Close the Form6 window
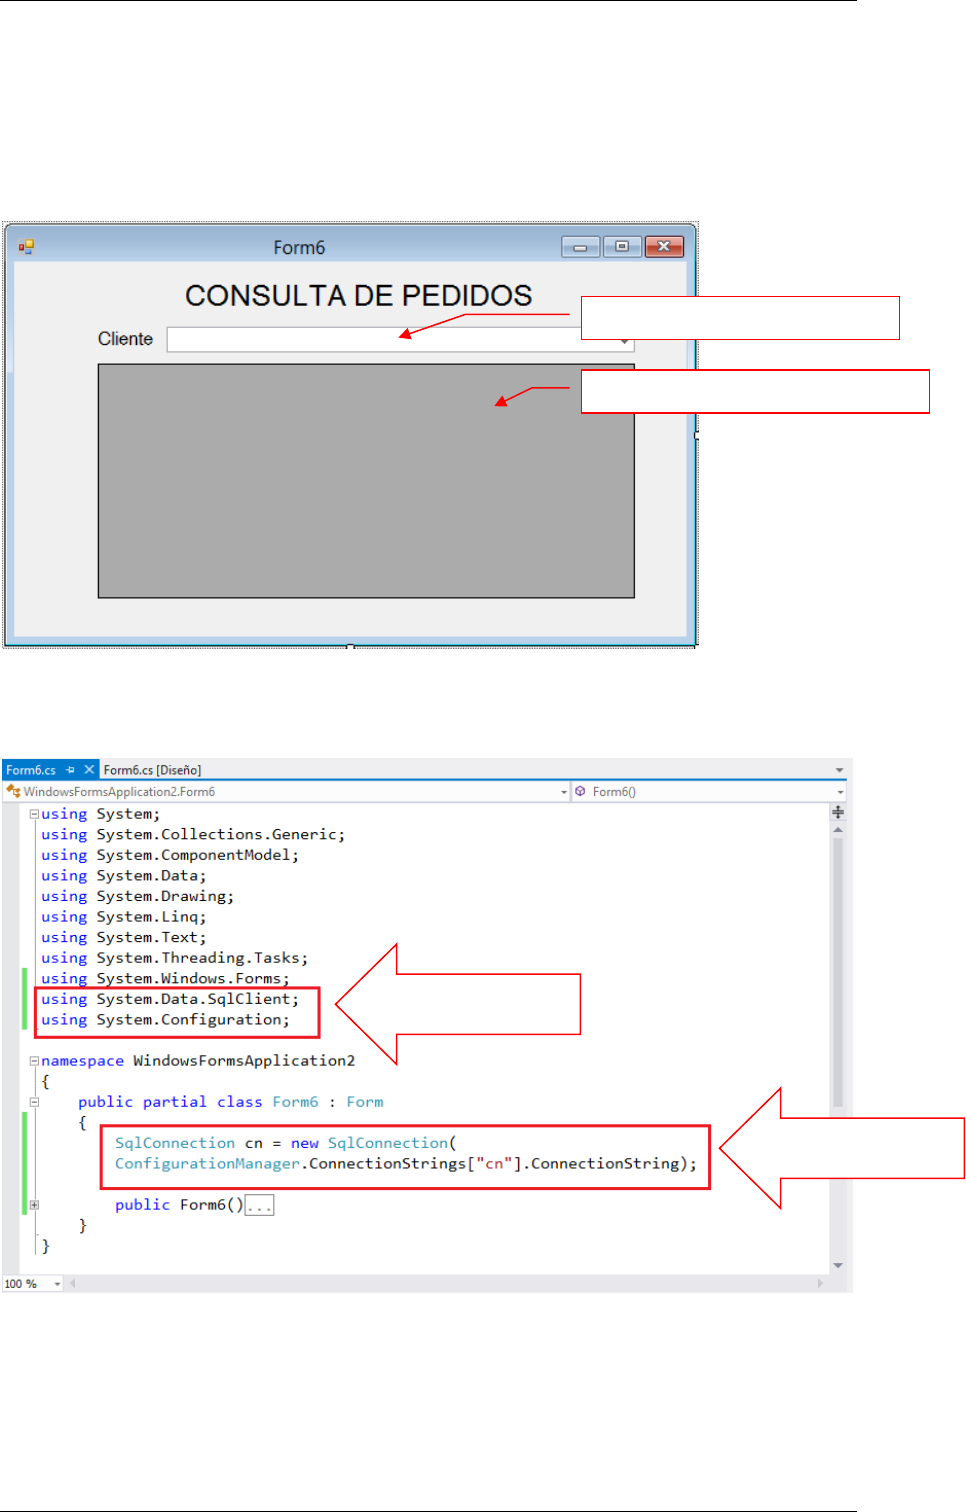 (664, 247)
